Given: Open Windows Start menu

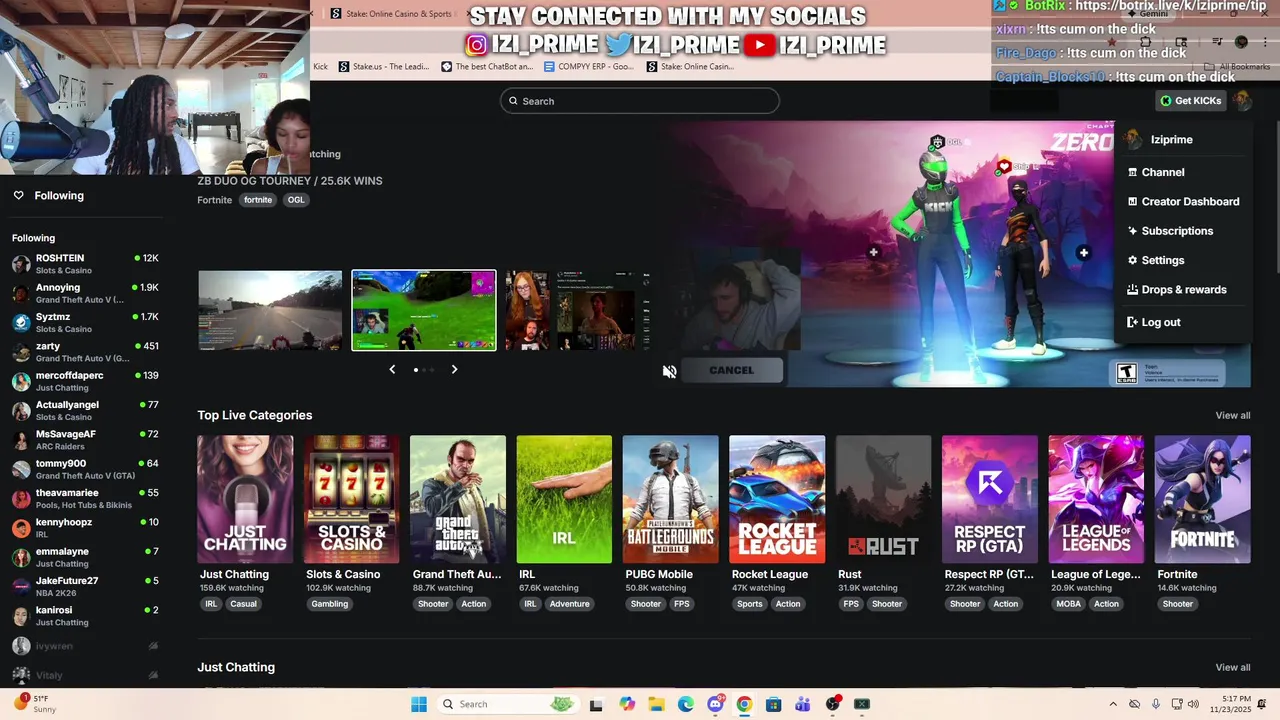Looking at the screenshot, I should (419, 704).
